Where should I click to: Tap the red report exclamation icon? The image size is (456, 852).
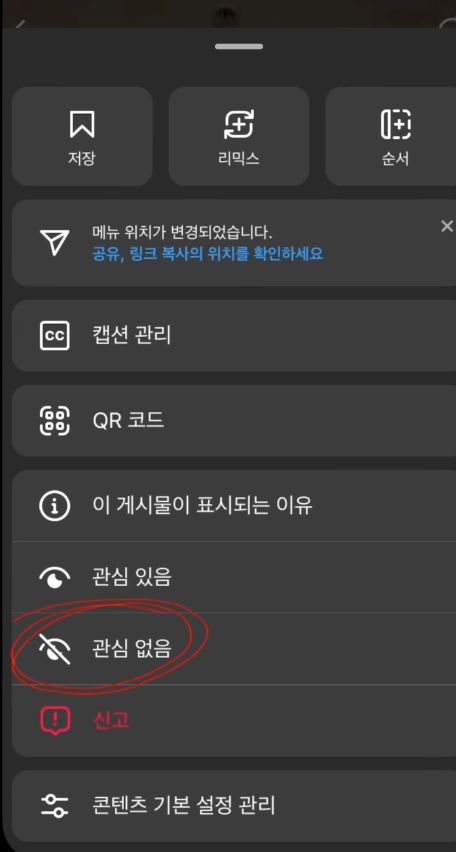54,721
